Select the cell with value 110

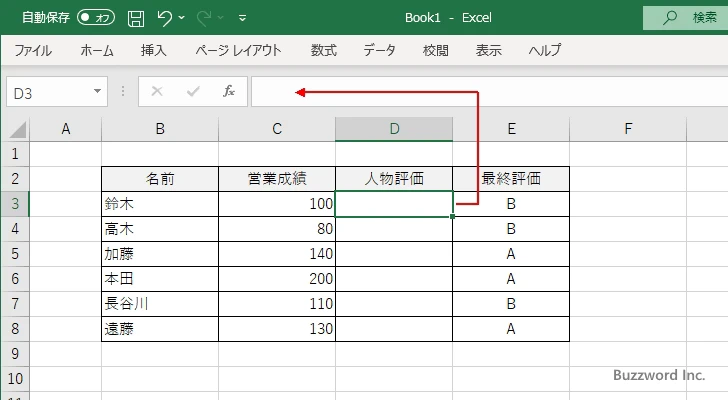[277, 304]
